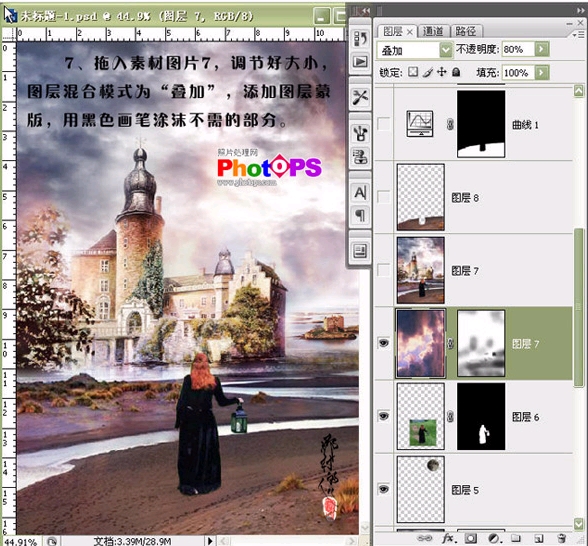Delete layer with the trash icon
This screenshot has width=588, height=546.
click(x=561, y=538)
